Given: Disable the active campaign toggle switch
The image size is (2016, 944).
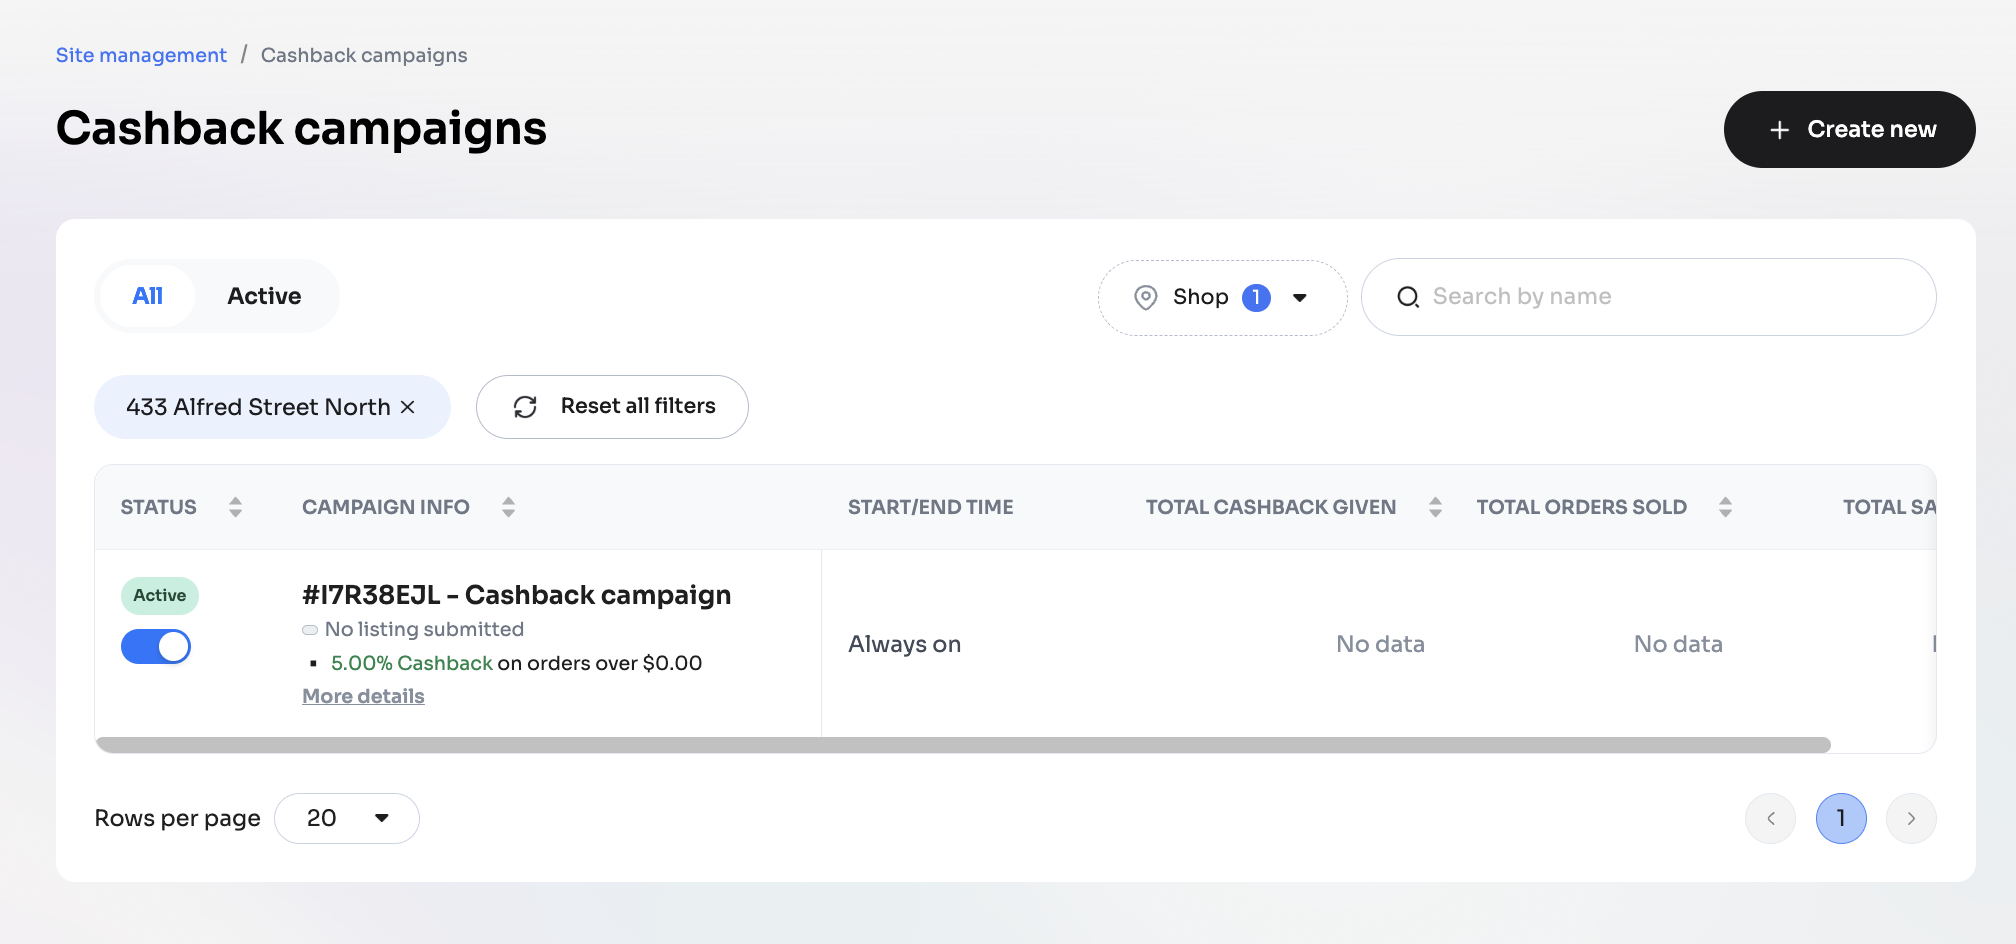Looking at the screenshot, I should [x=156, y=647].
